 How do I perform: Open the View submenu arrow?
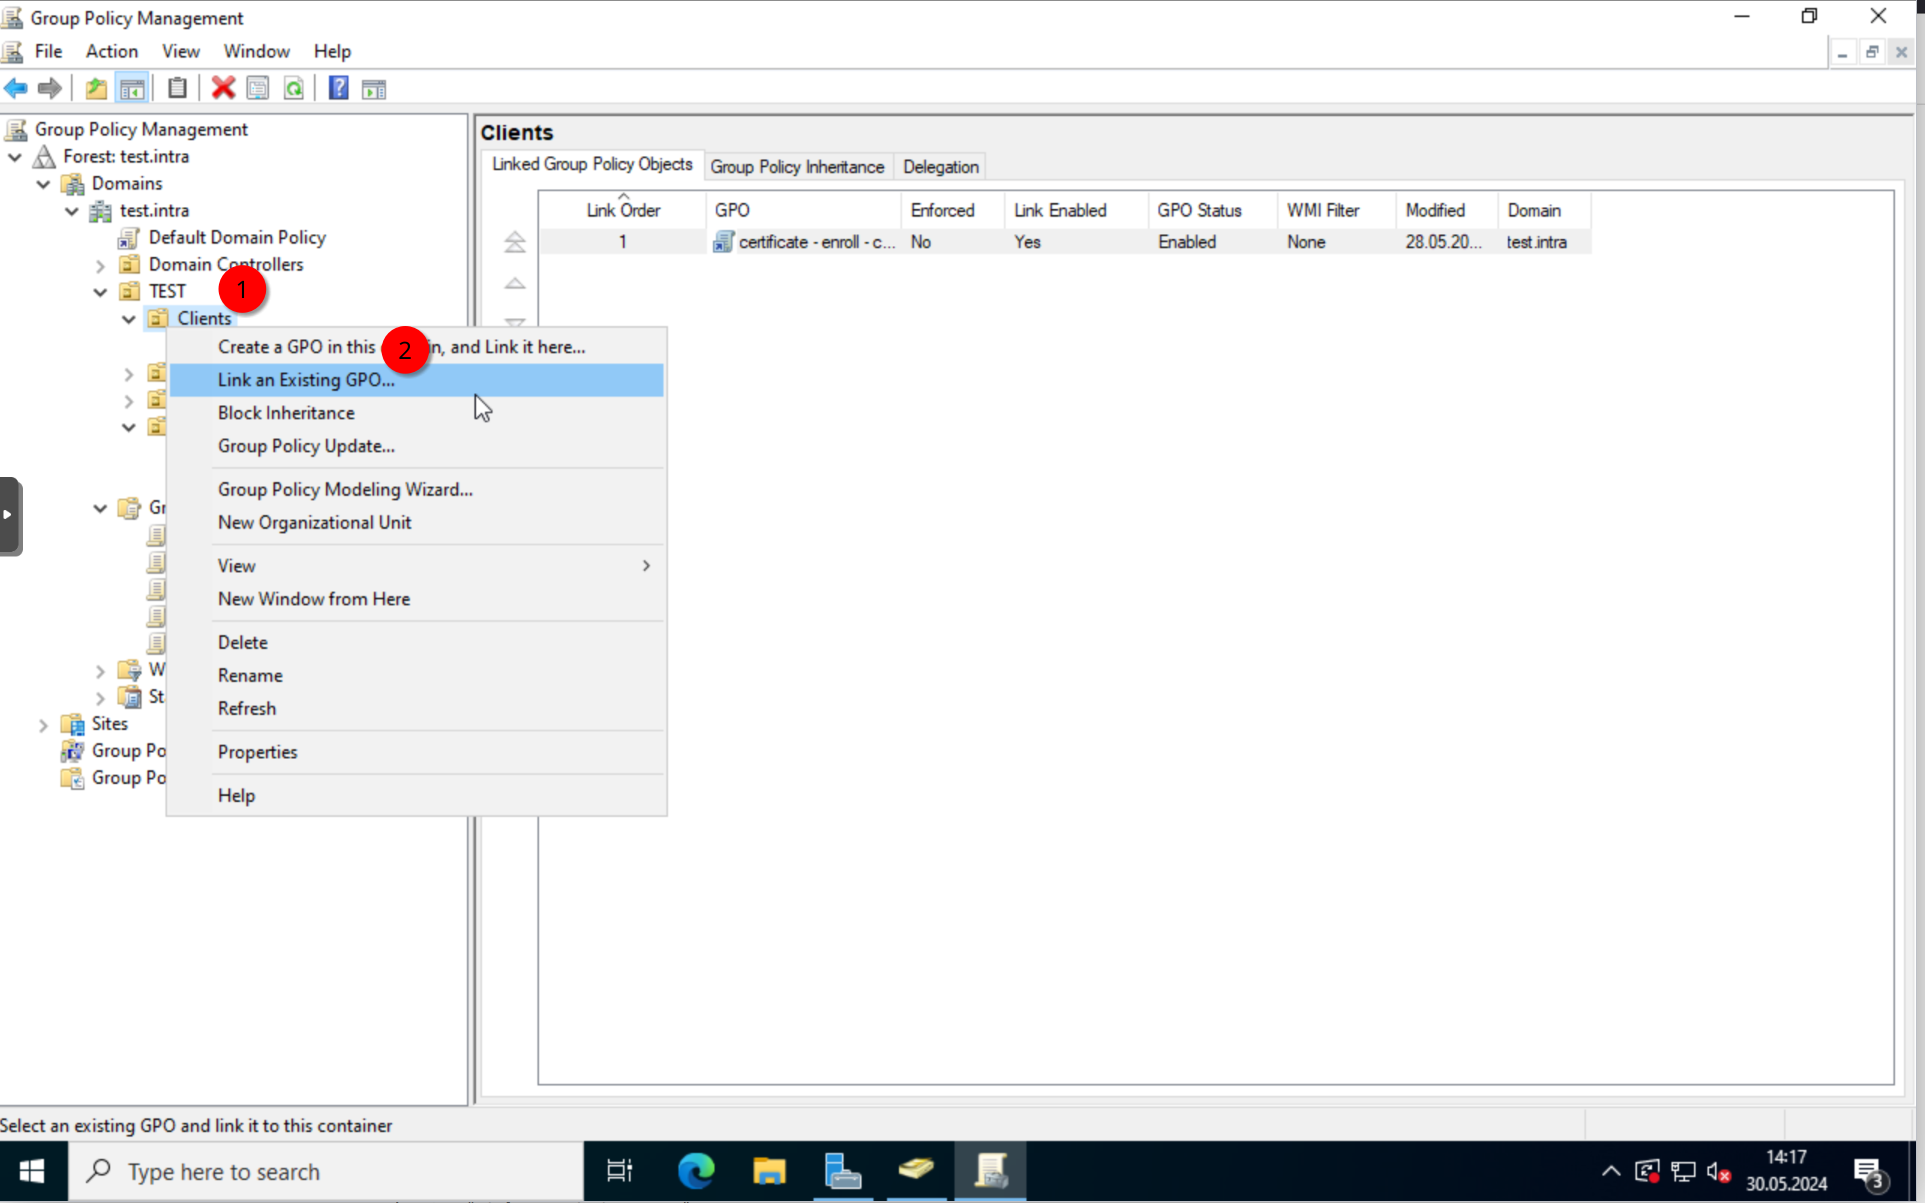pos(646,565)
